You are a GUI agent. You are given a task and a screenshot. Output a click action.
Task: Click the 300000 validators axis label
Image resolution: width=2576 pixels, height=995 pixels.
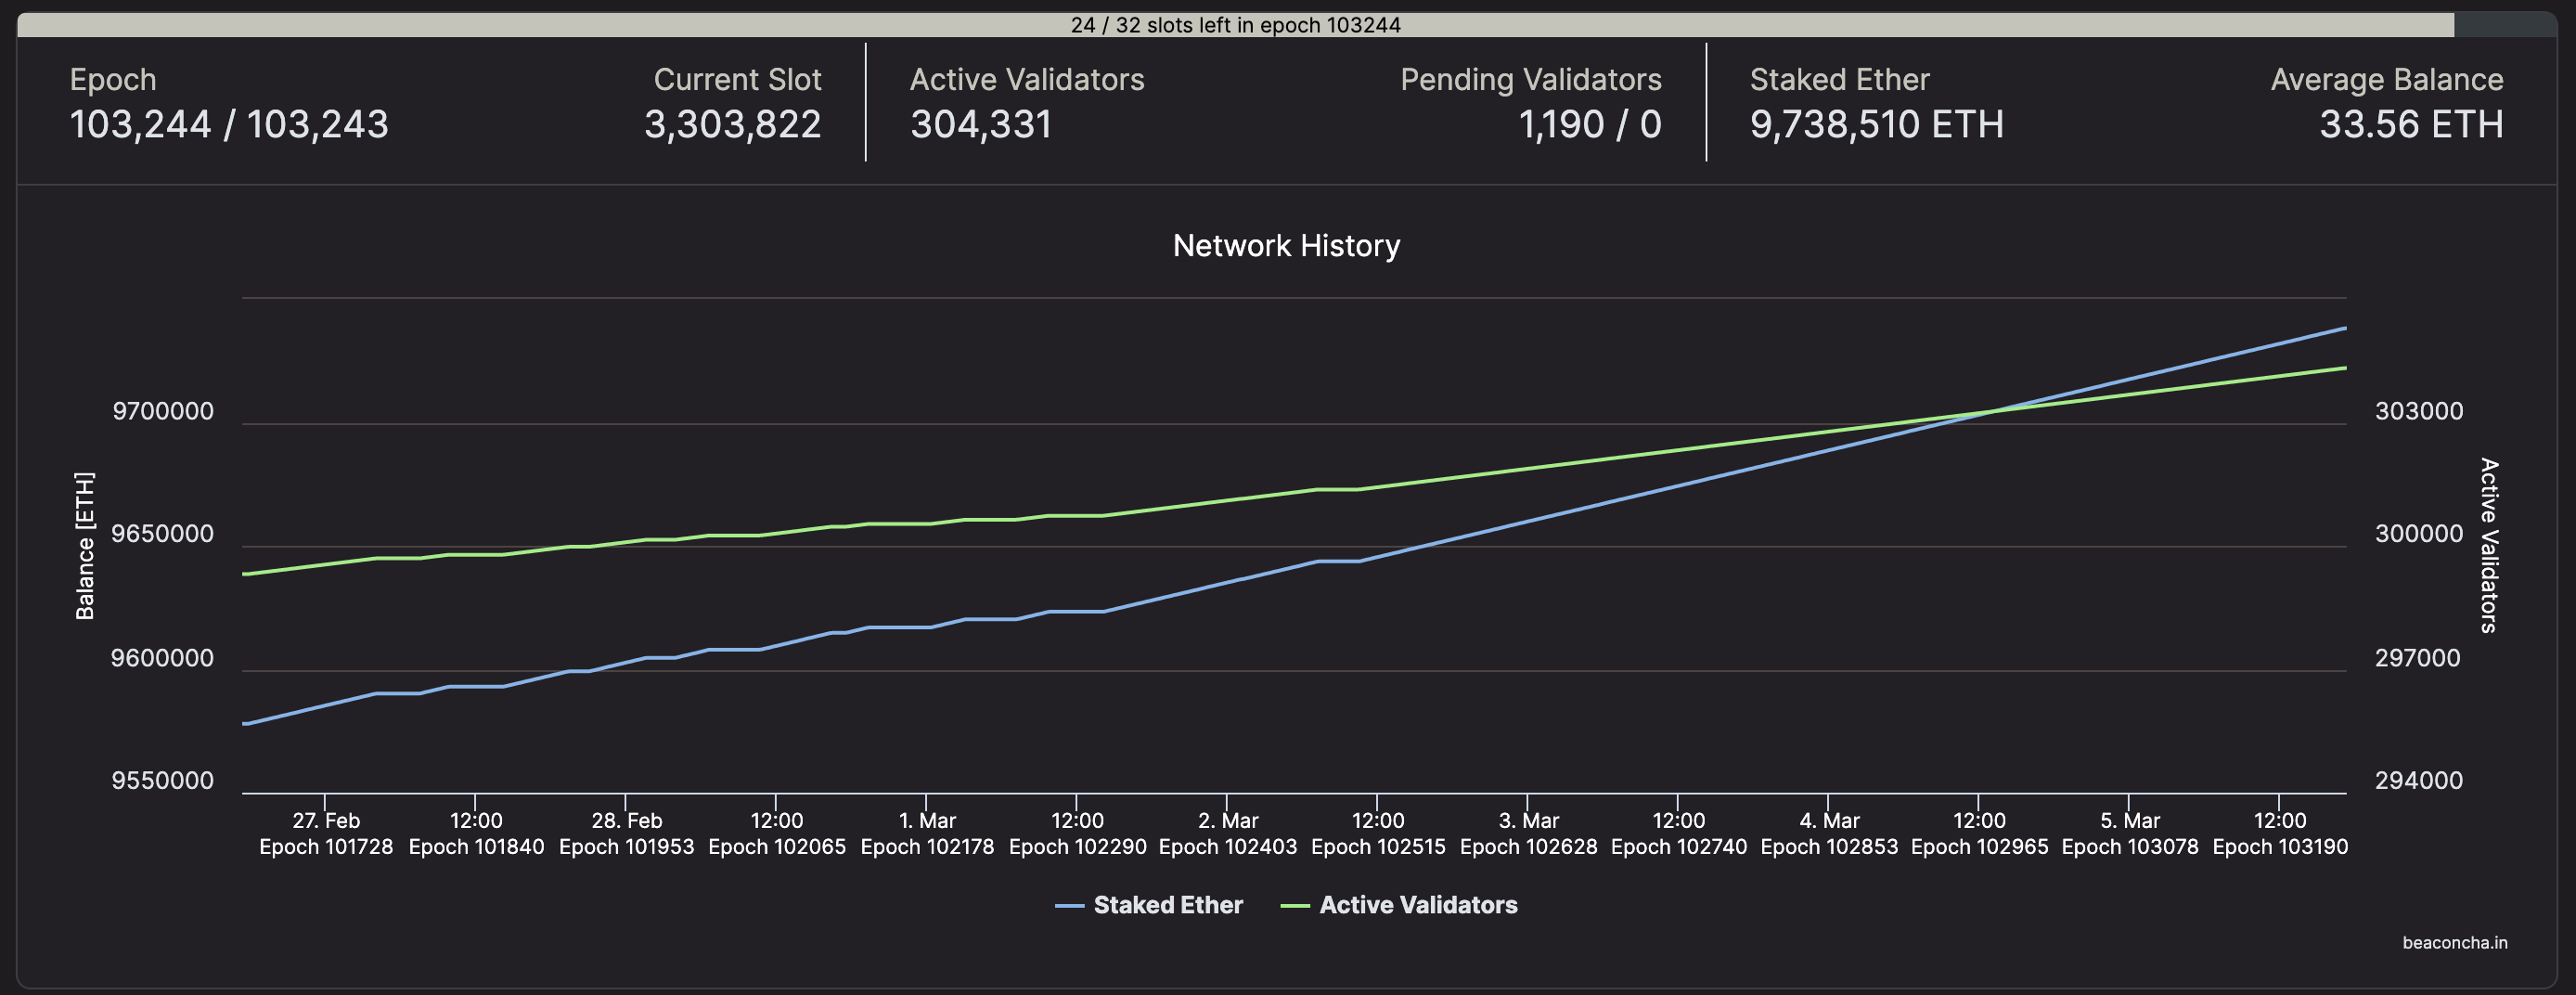point(2418,534)
